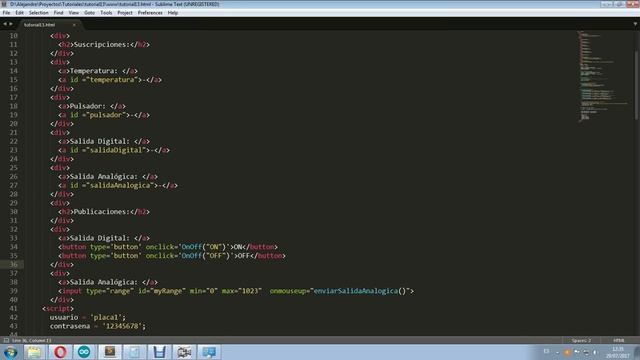The image size is (640, 360).
Task: Click highlighted line number 36 in gutter
Action: click(x=13, y=264)
